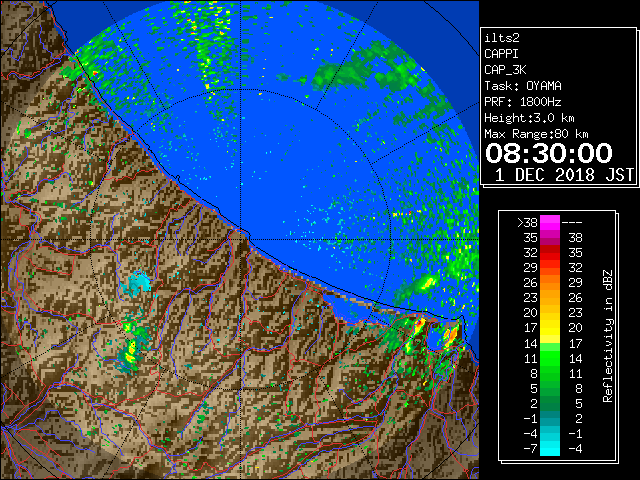The image size is (640, 480).
Task: Click the 'Task: OYAMA' line
Action: (523, 86)
